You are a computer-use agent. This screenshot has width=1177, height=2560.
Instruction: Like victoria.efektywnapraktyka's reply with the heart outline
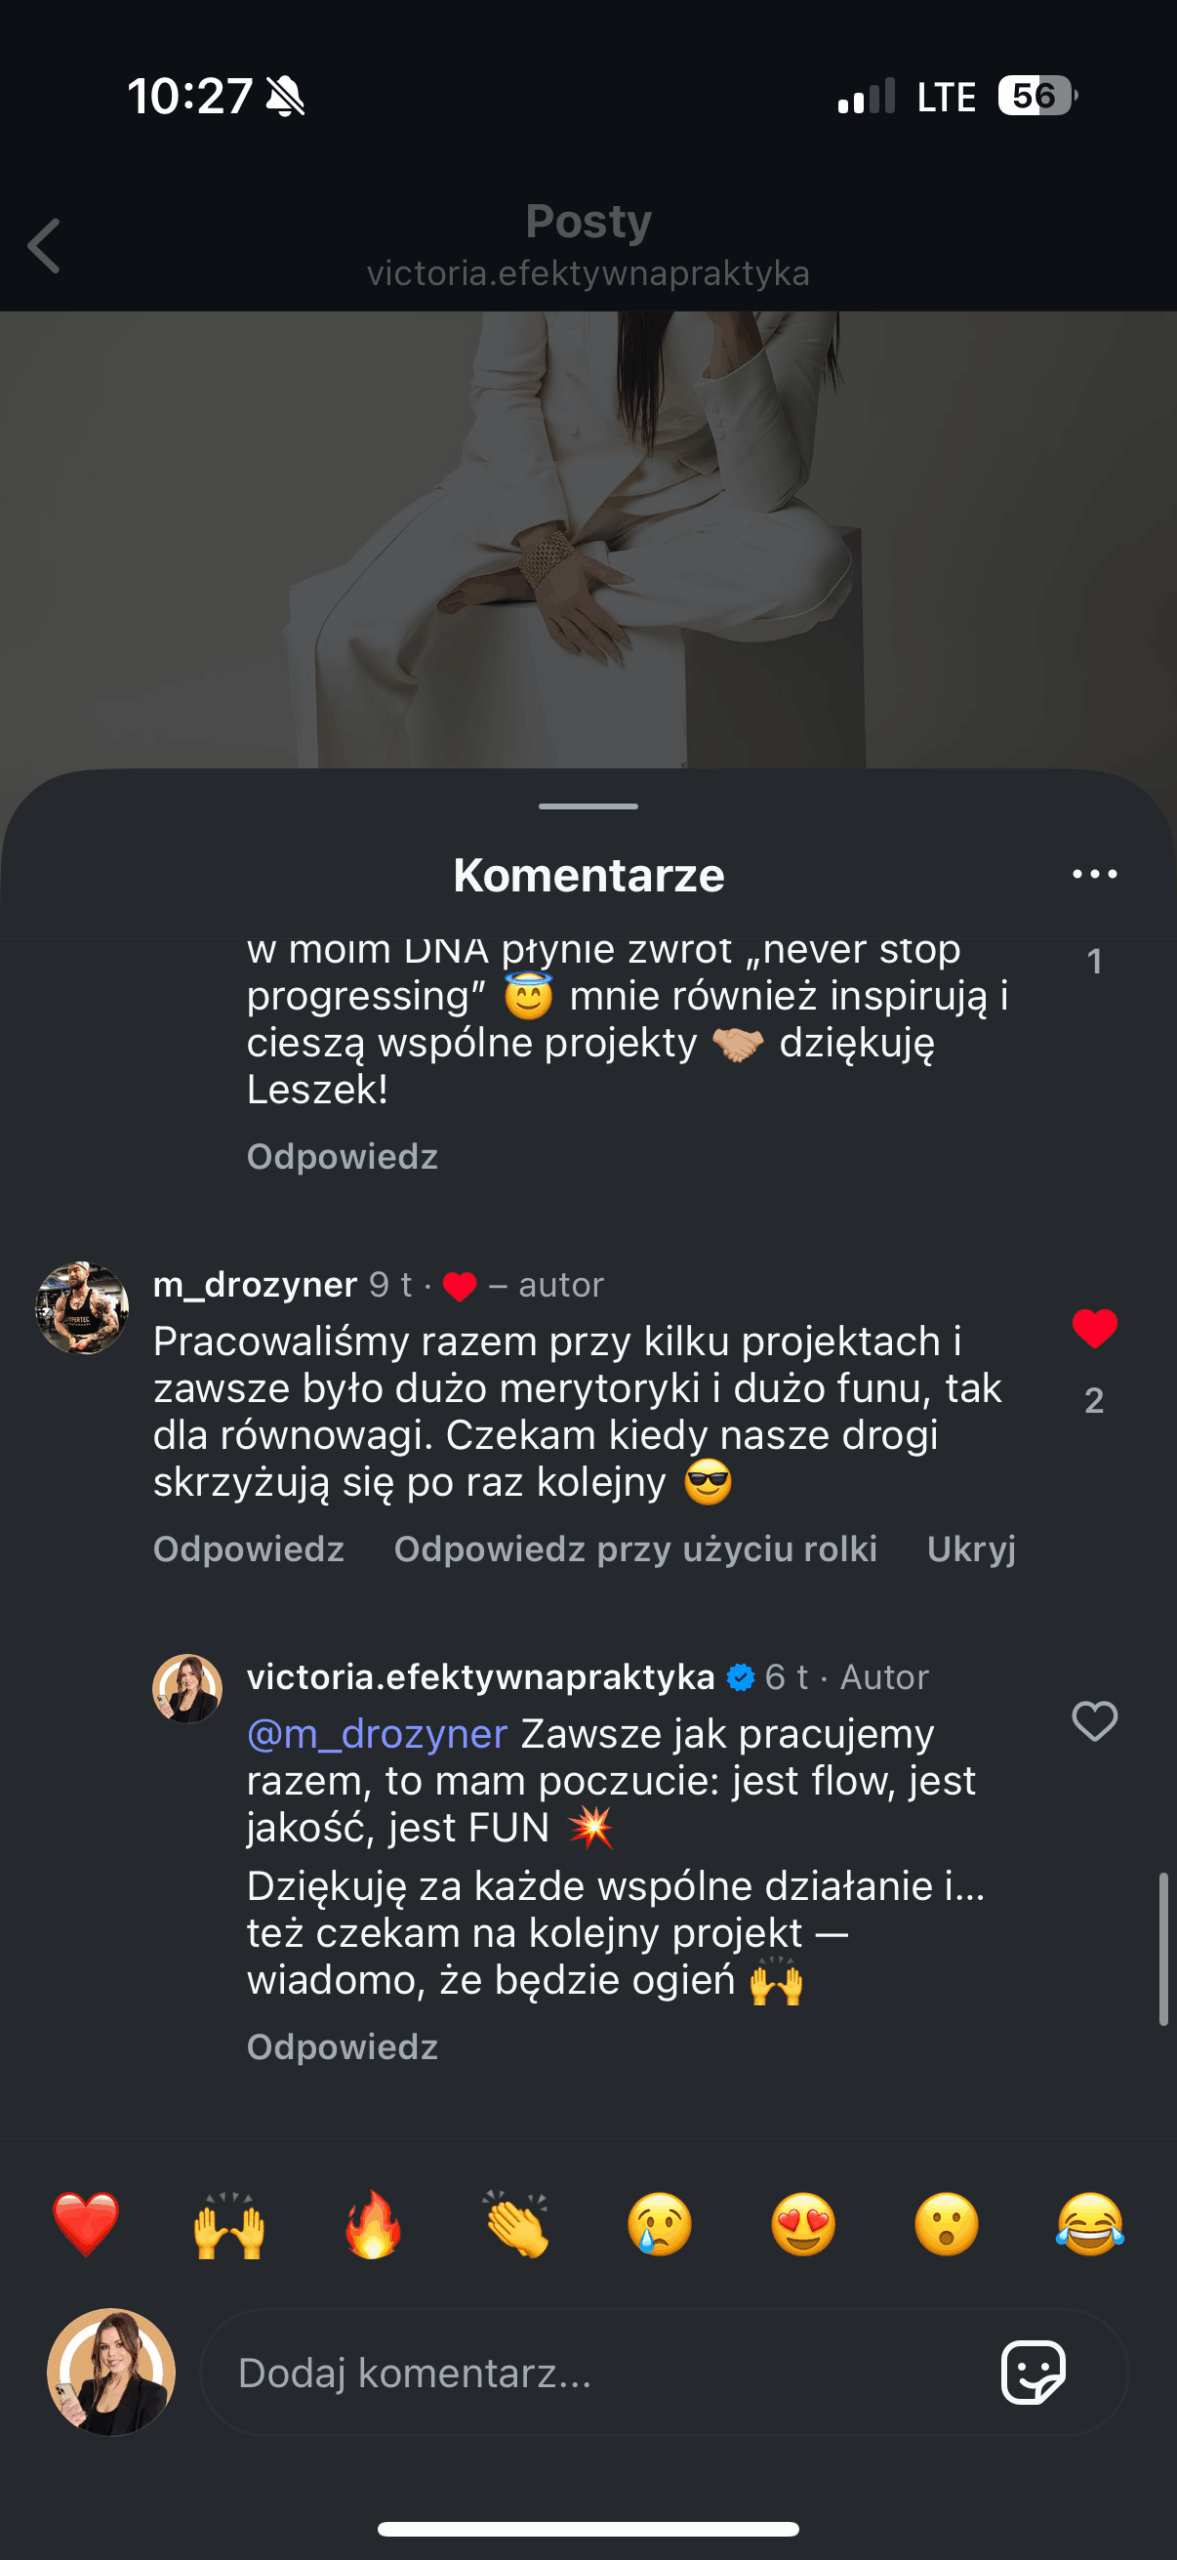(1094, 1722)
